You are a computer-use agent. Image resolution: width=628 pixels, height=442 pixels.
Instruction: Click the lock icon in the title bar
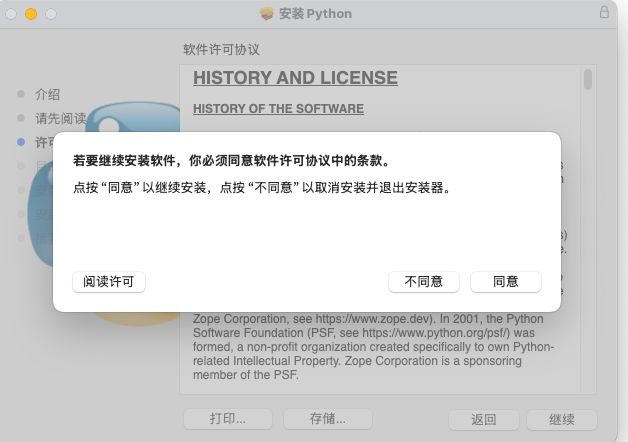point(604,12)
